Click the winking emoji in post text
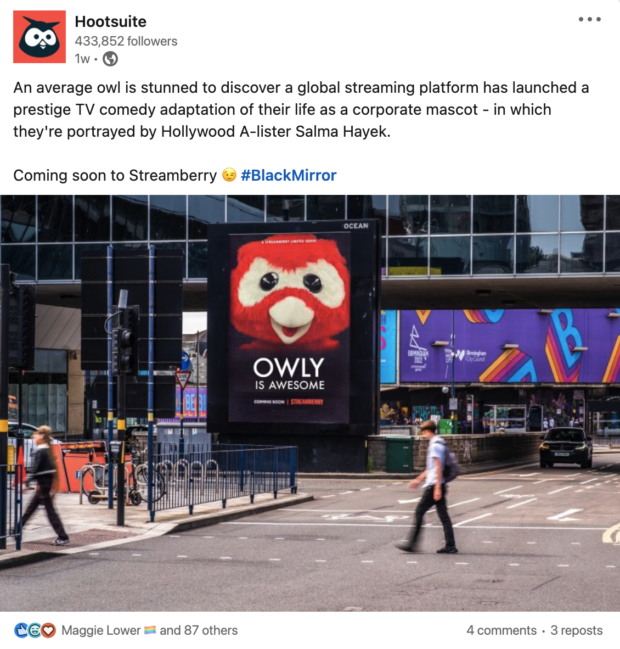 click(x=229, y=175)
